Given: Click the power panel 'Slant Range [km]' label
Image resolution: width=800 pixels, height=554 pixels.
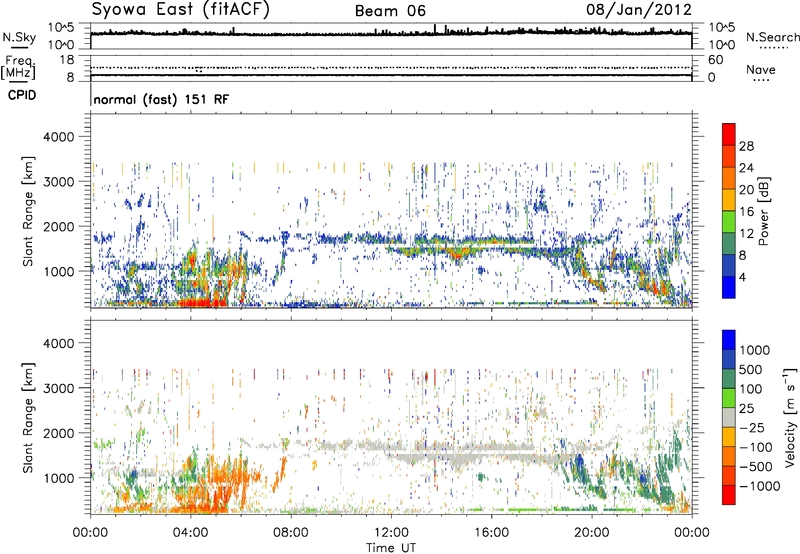Looking at the screenshot, I should (28, 211).
